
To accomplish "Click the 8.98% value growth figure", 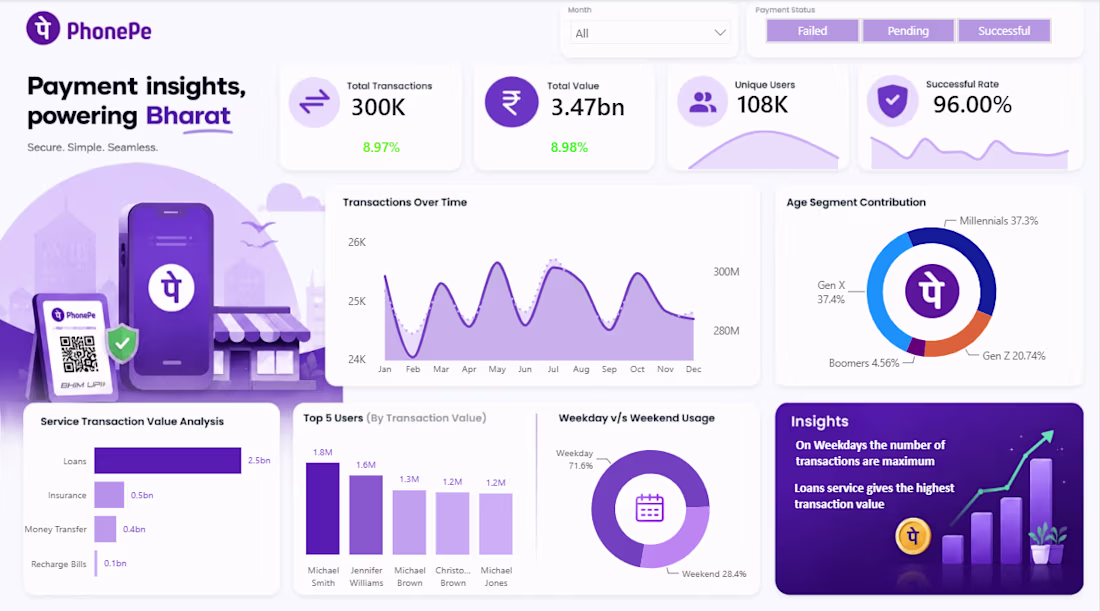I will (569, 147).
